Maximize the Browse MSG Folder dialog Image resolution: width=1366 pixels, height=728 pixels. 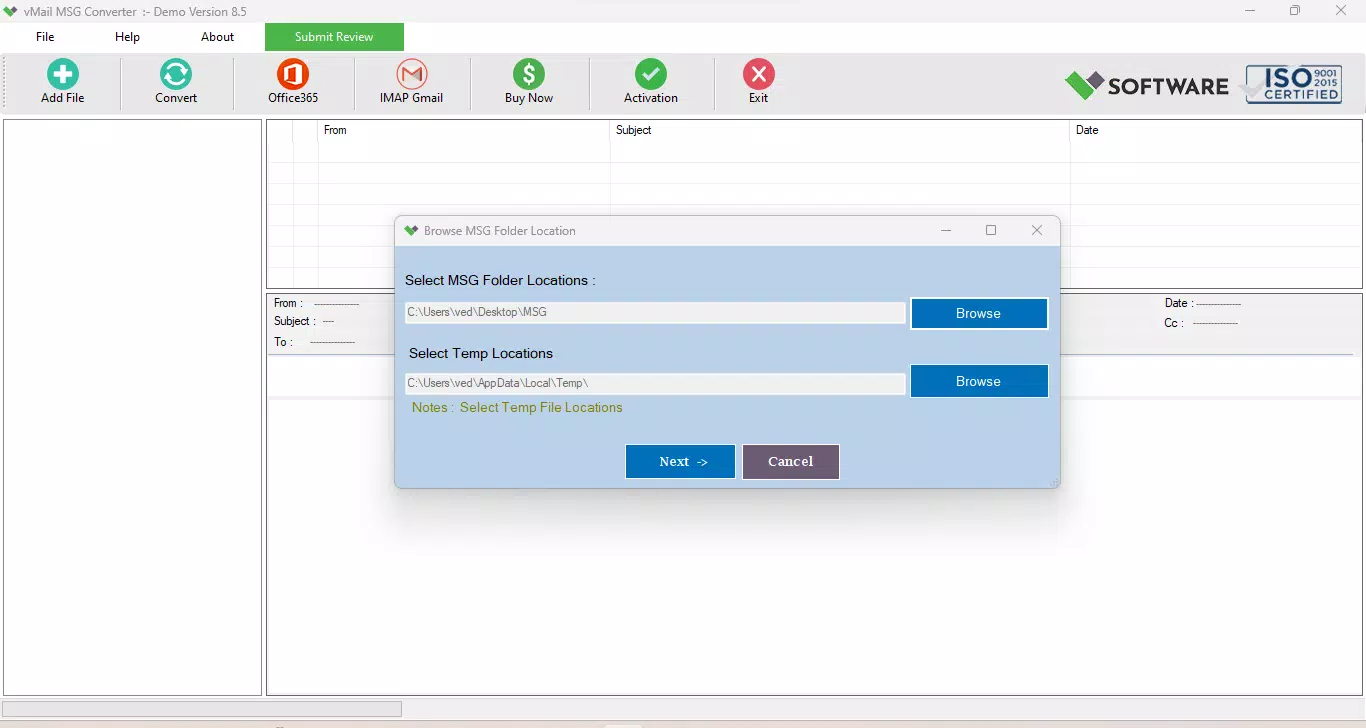pyautogui.click(x=991, y=231)
